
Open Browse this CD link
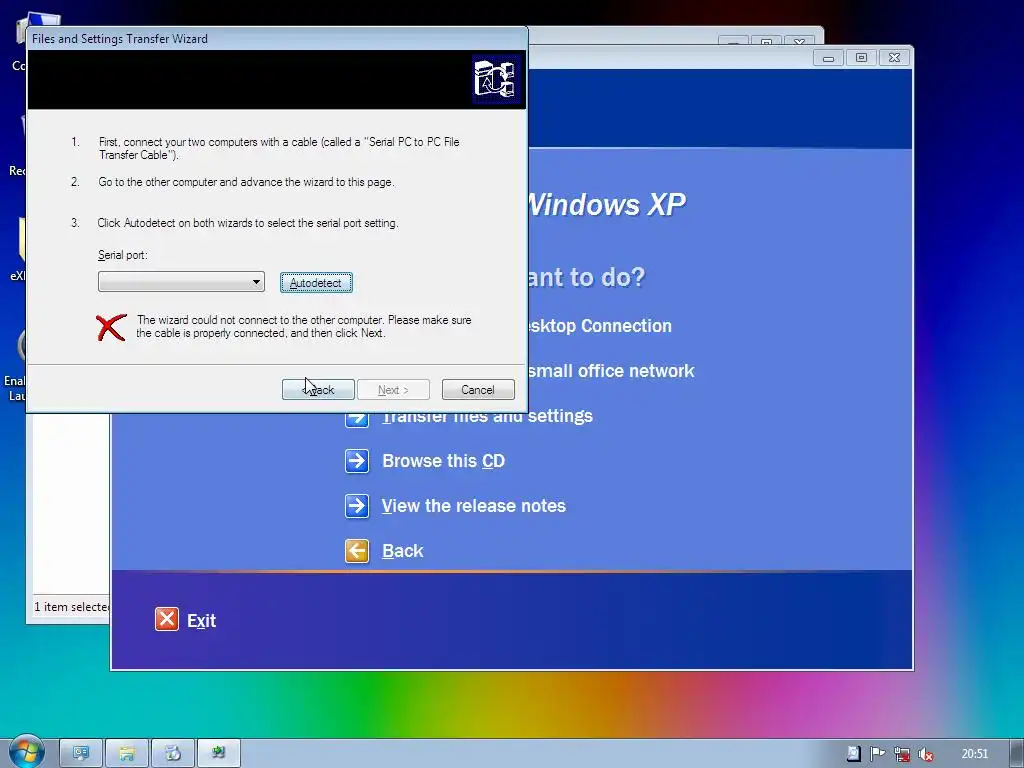[443, 461]
